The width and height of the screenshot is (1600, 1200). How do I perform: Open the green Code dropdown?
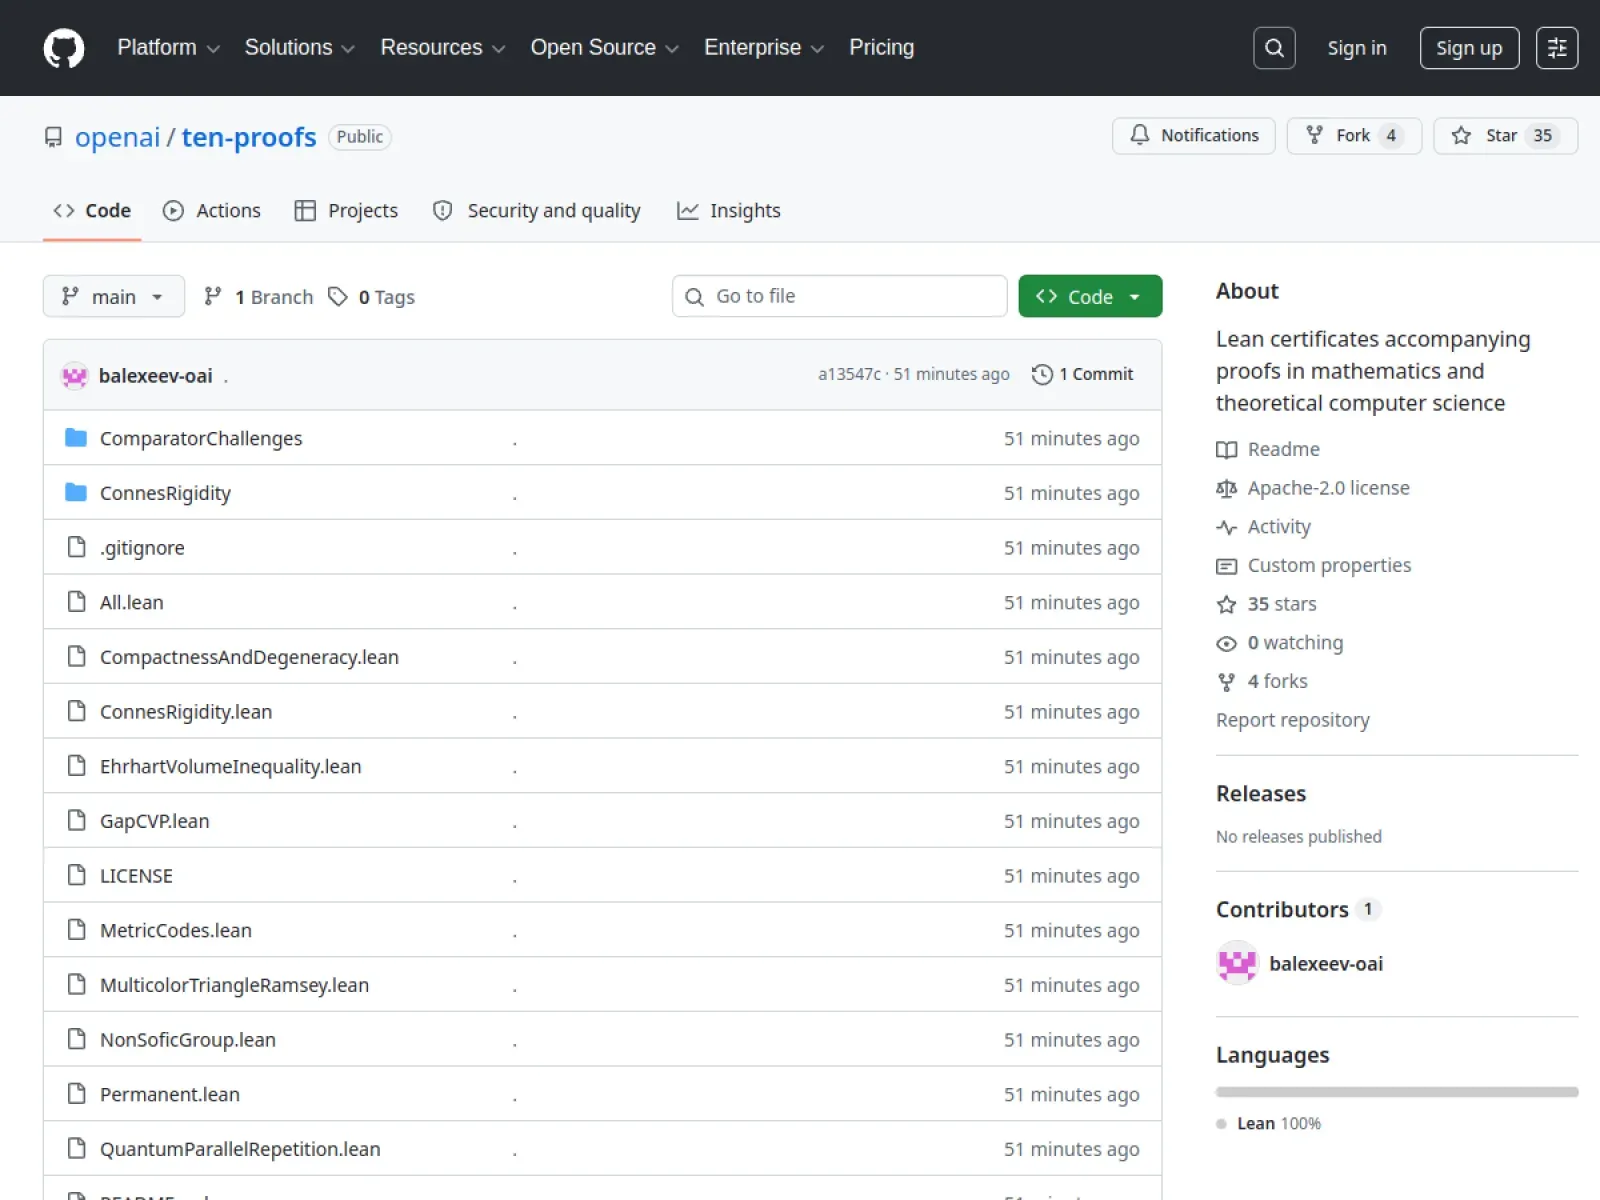click(x=1090, y=296)
